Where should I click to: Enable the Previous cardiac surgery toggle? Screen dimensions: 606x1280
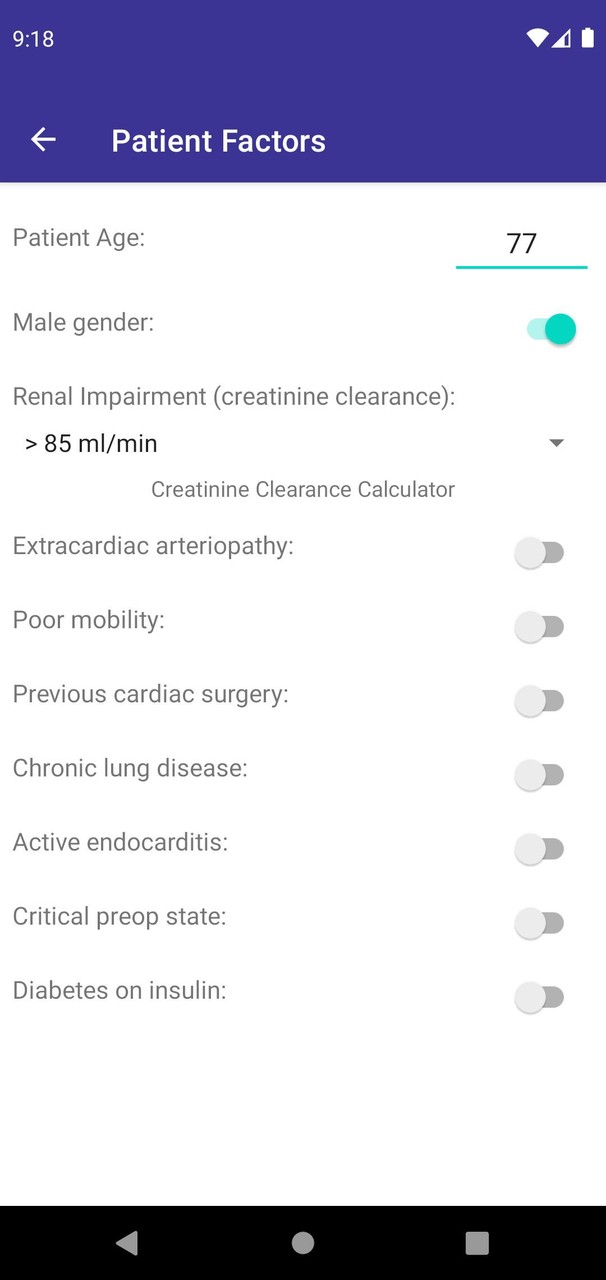[x=540, y=700]
